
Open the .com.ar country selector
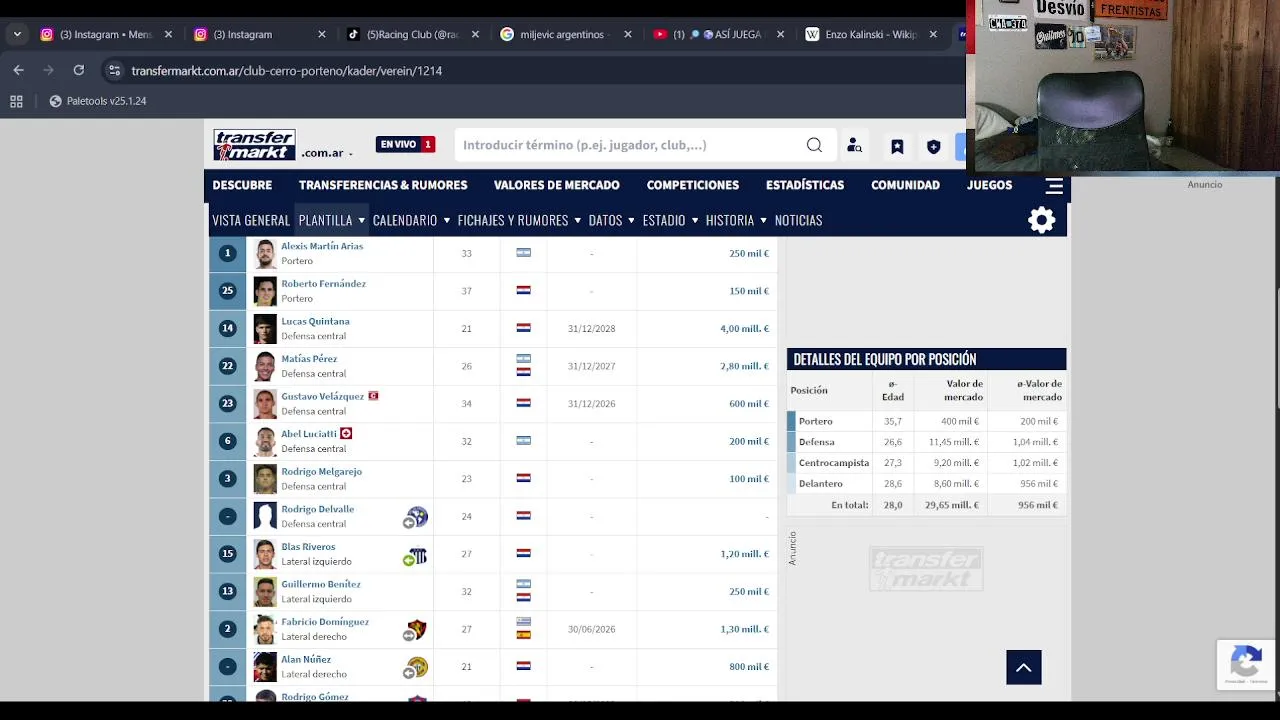click(327, 153)
